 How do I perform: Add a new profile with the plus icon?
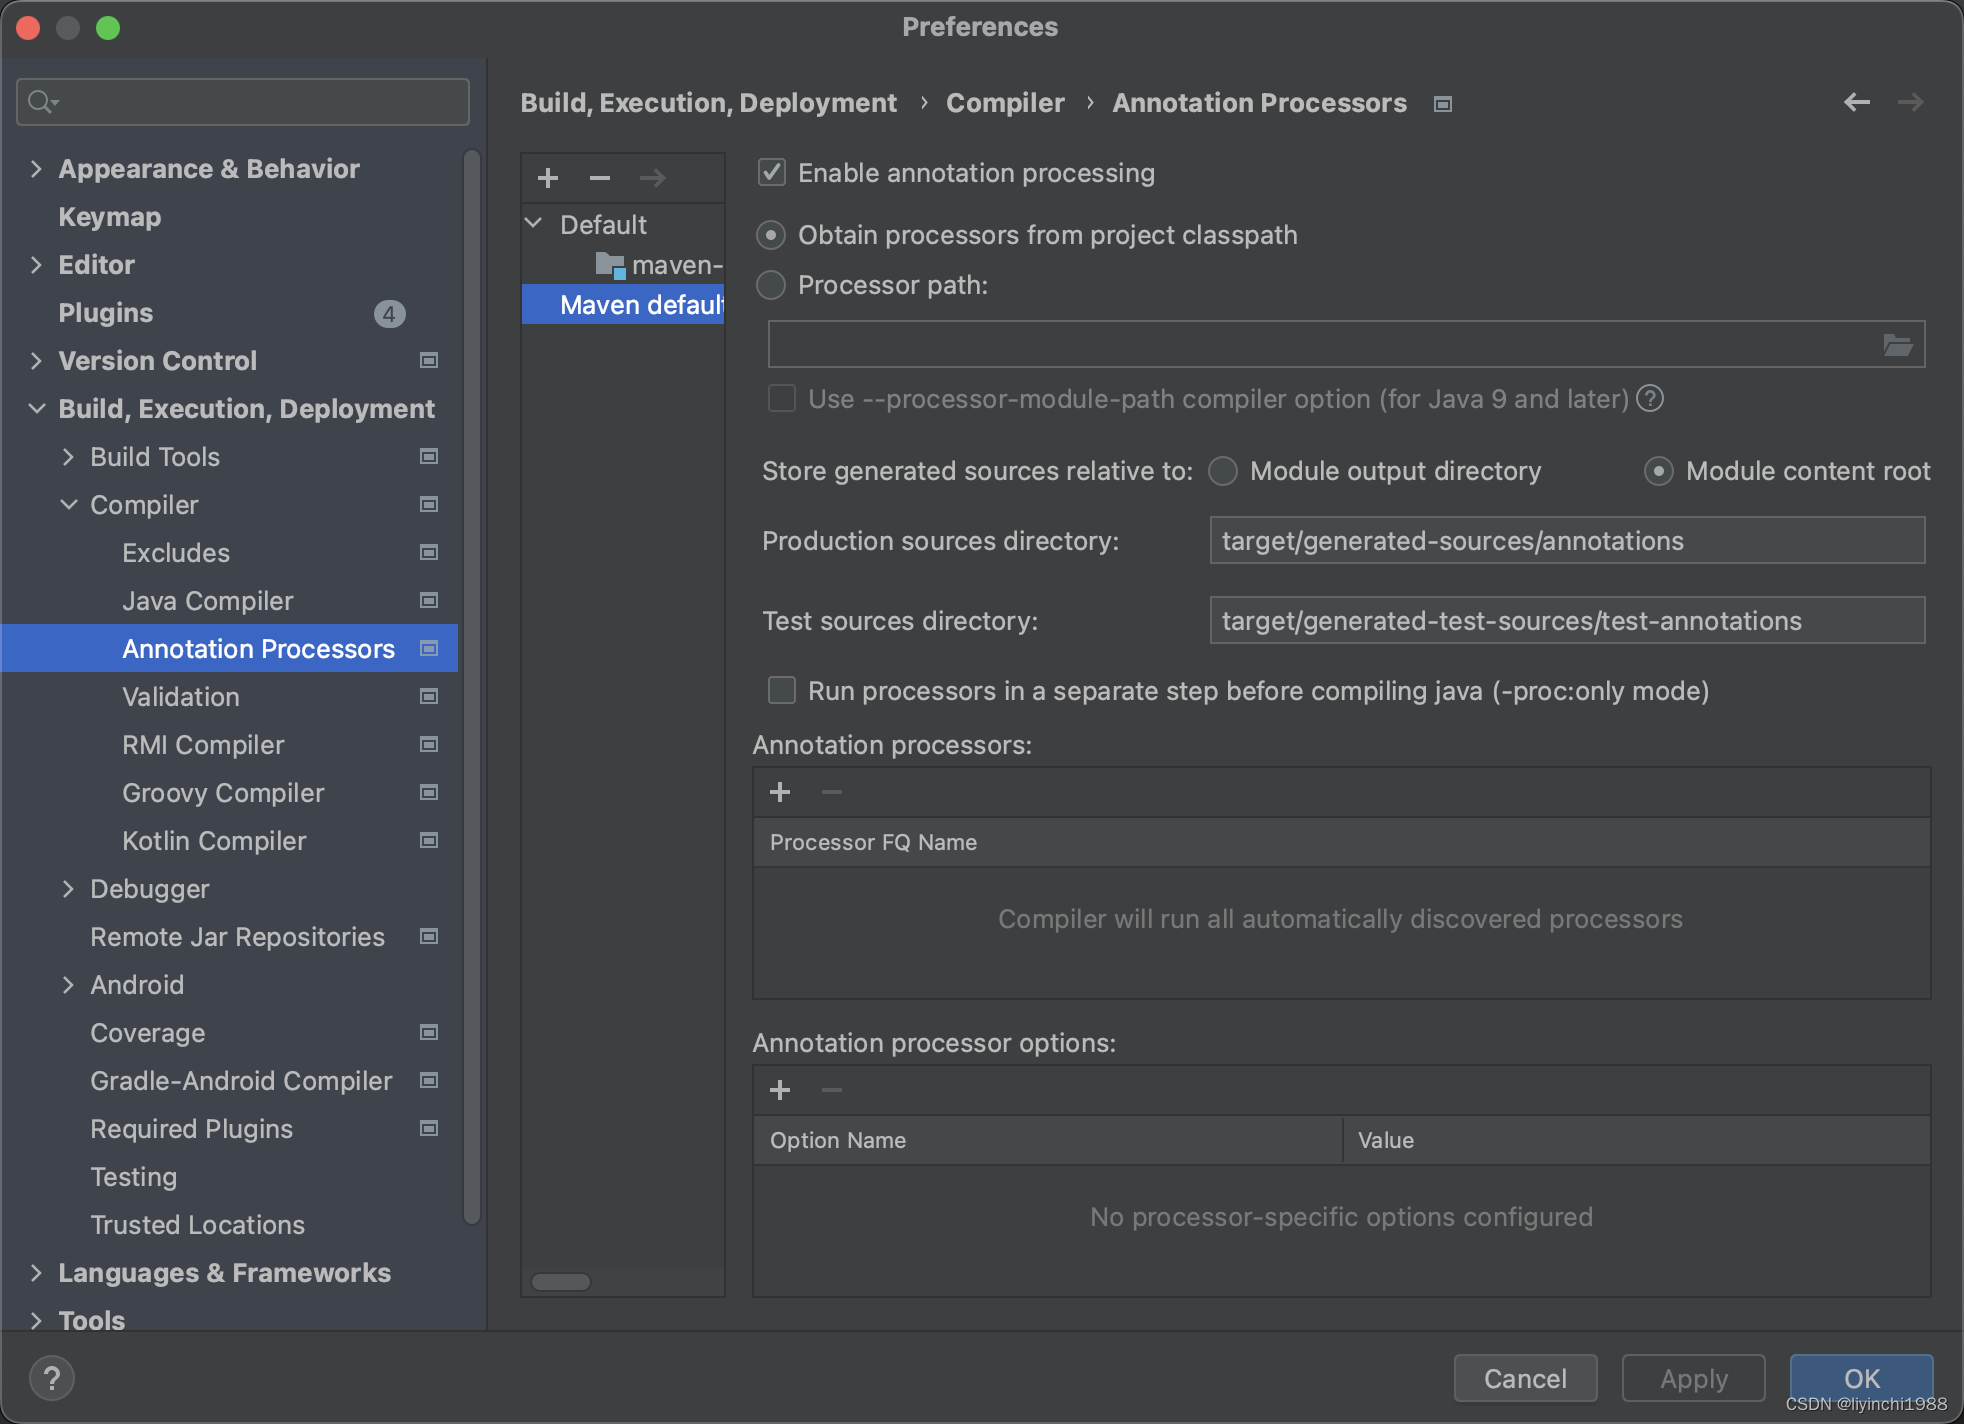pyautogui.click(x=547, y=177)
